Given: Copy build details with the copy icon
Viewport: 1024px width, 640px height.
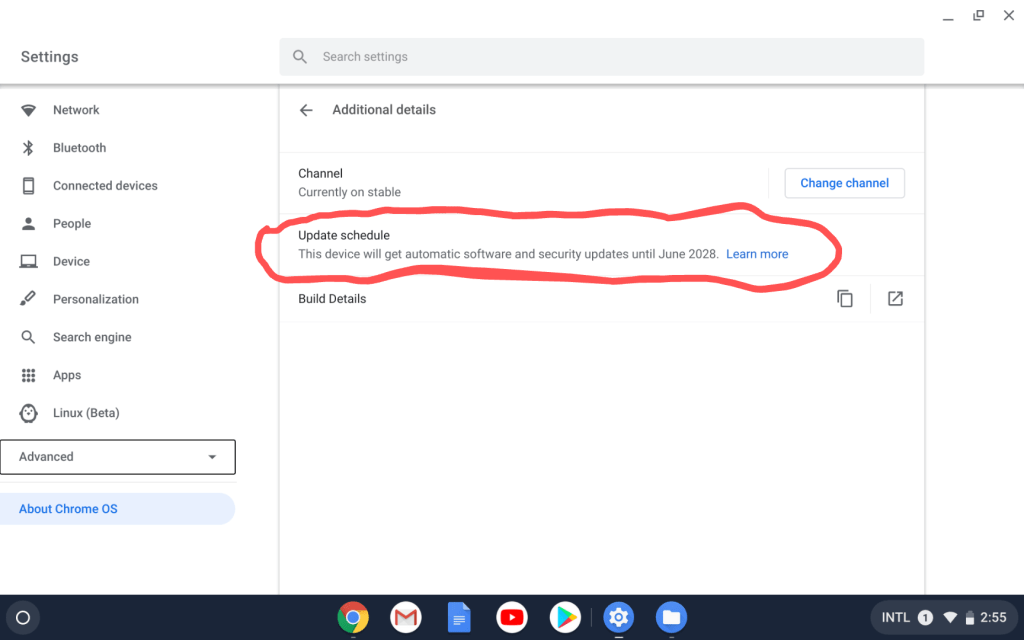Looking at the screenshot, I should tap(845, 299).
